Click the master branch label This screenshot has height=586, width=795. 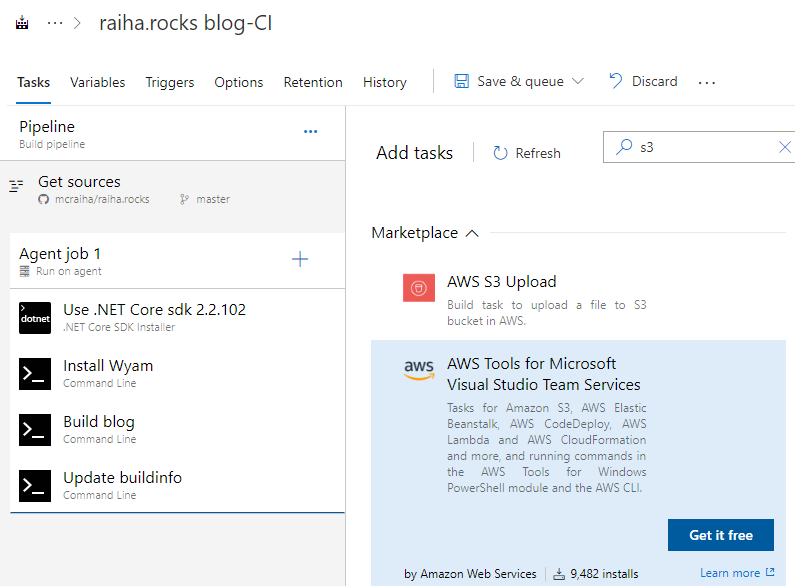213,199
